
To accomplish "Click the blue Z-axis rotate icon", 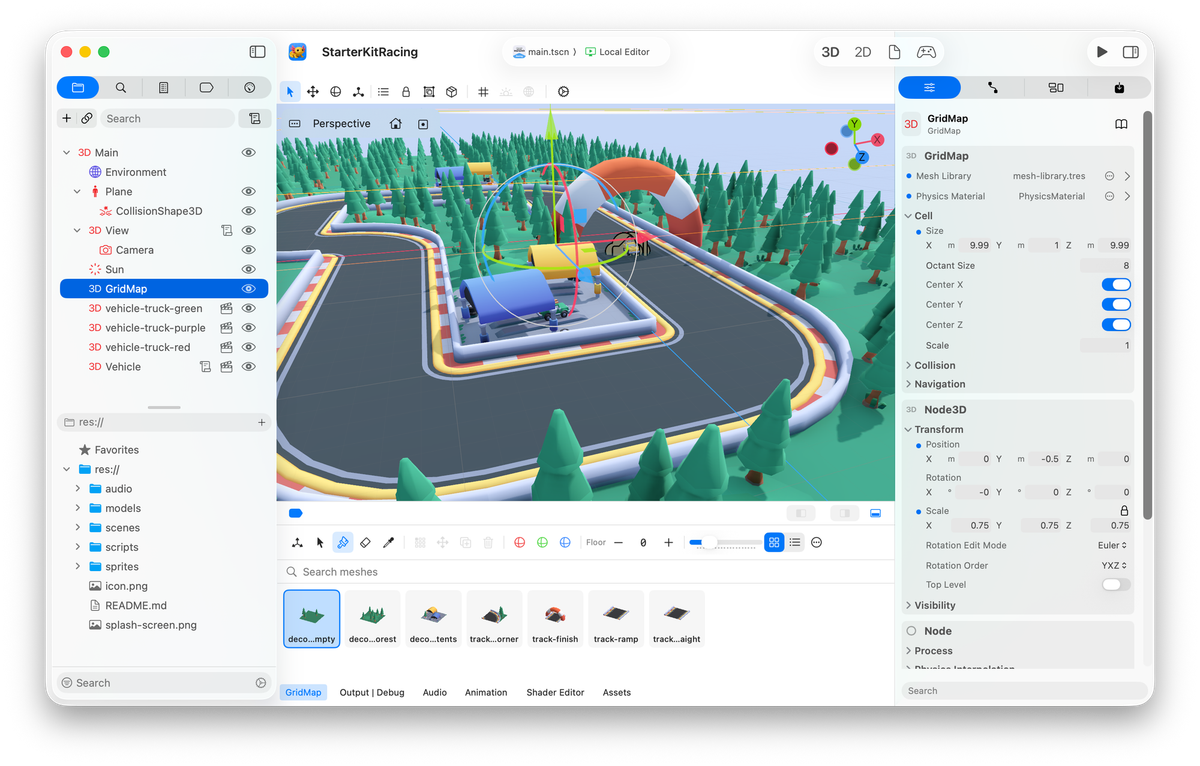I will click(565, 542).
